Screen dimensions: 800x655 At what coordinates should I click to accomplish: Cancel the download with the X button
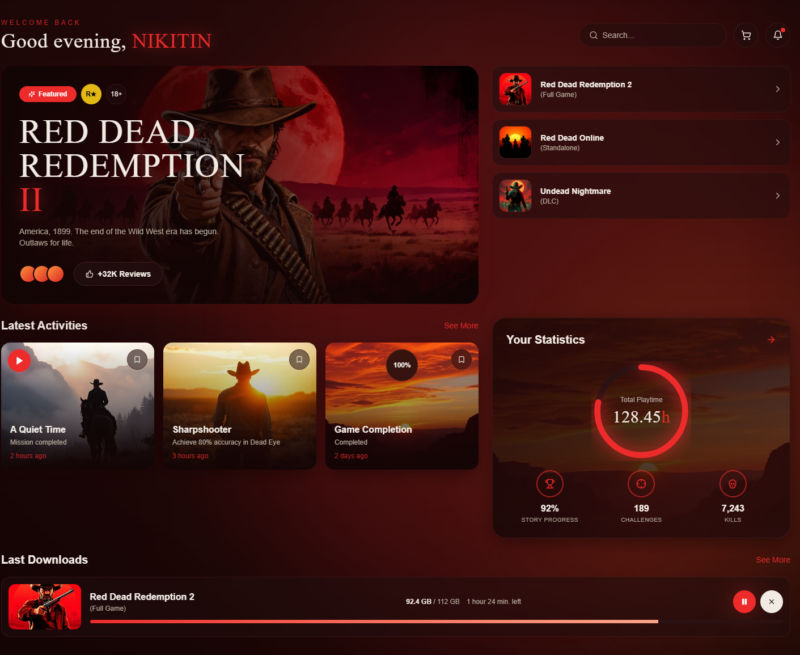[771, 602]
